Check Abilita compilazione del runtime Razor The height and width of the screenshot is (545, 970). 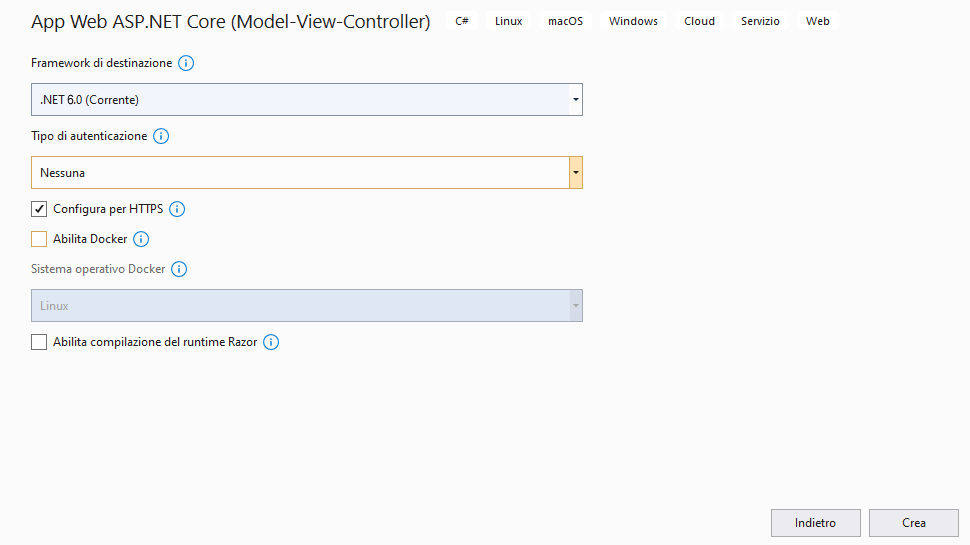(x=39, y=342)
